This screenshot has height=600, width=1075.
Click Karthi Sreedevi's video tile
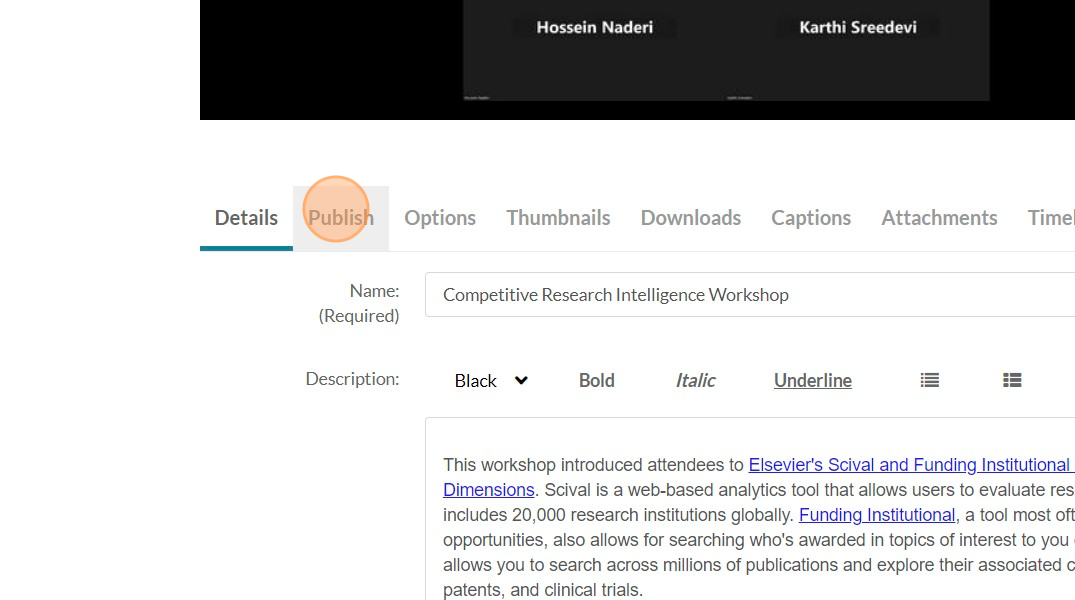click(x=858, y=50)
